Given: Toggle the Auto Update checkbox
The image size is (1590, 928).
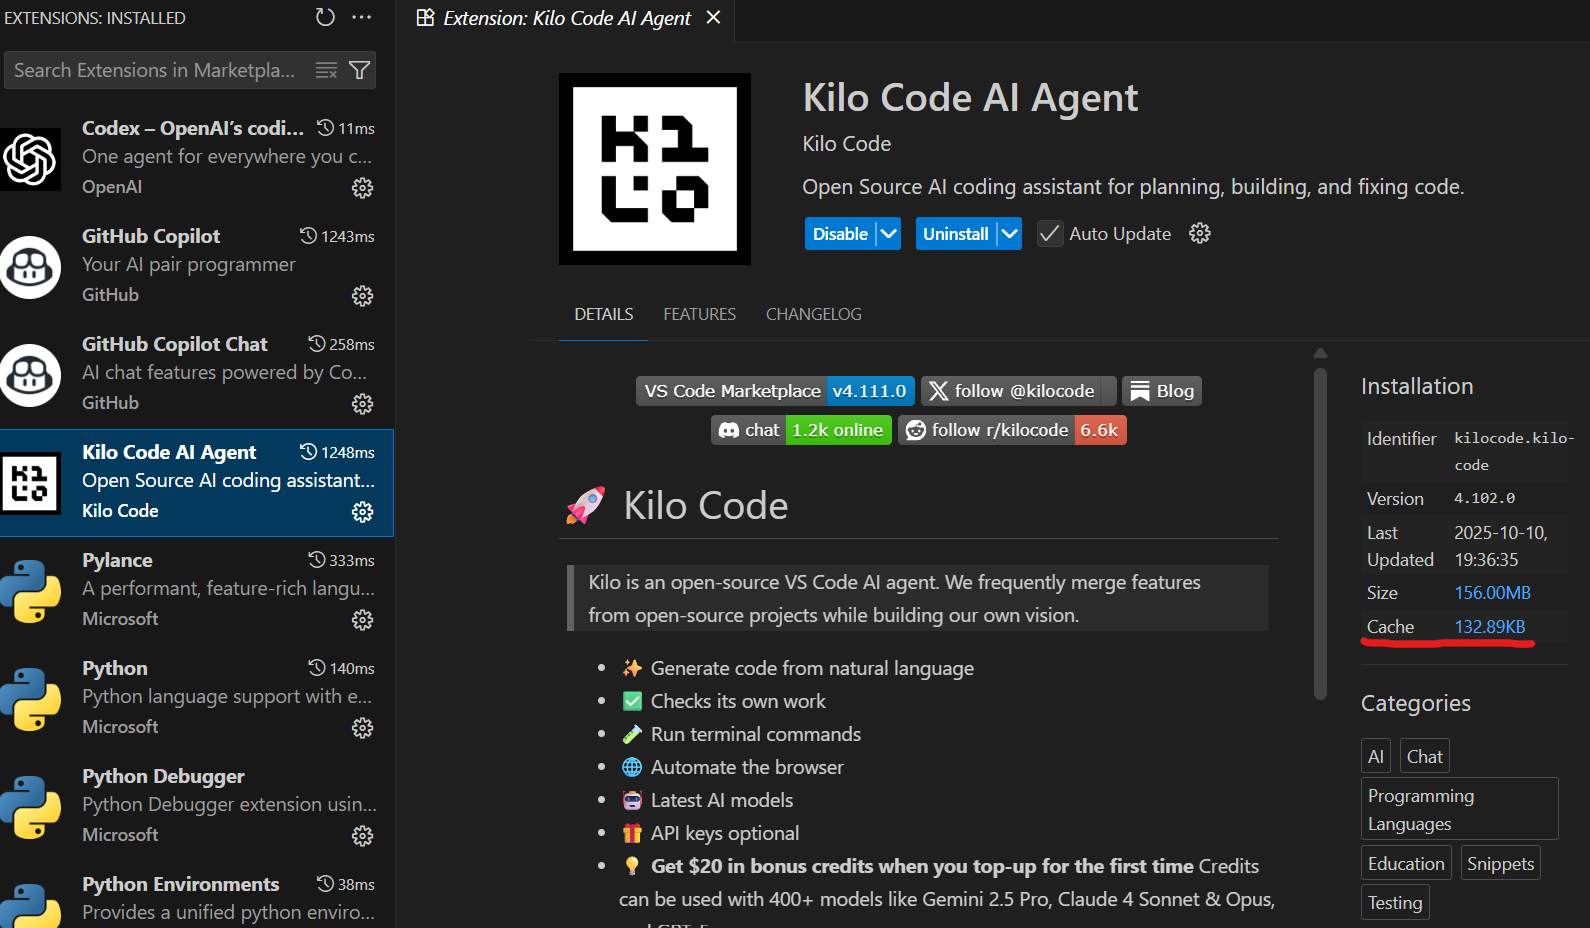Looking at the screenshot, I should click(1049, 234).
